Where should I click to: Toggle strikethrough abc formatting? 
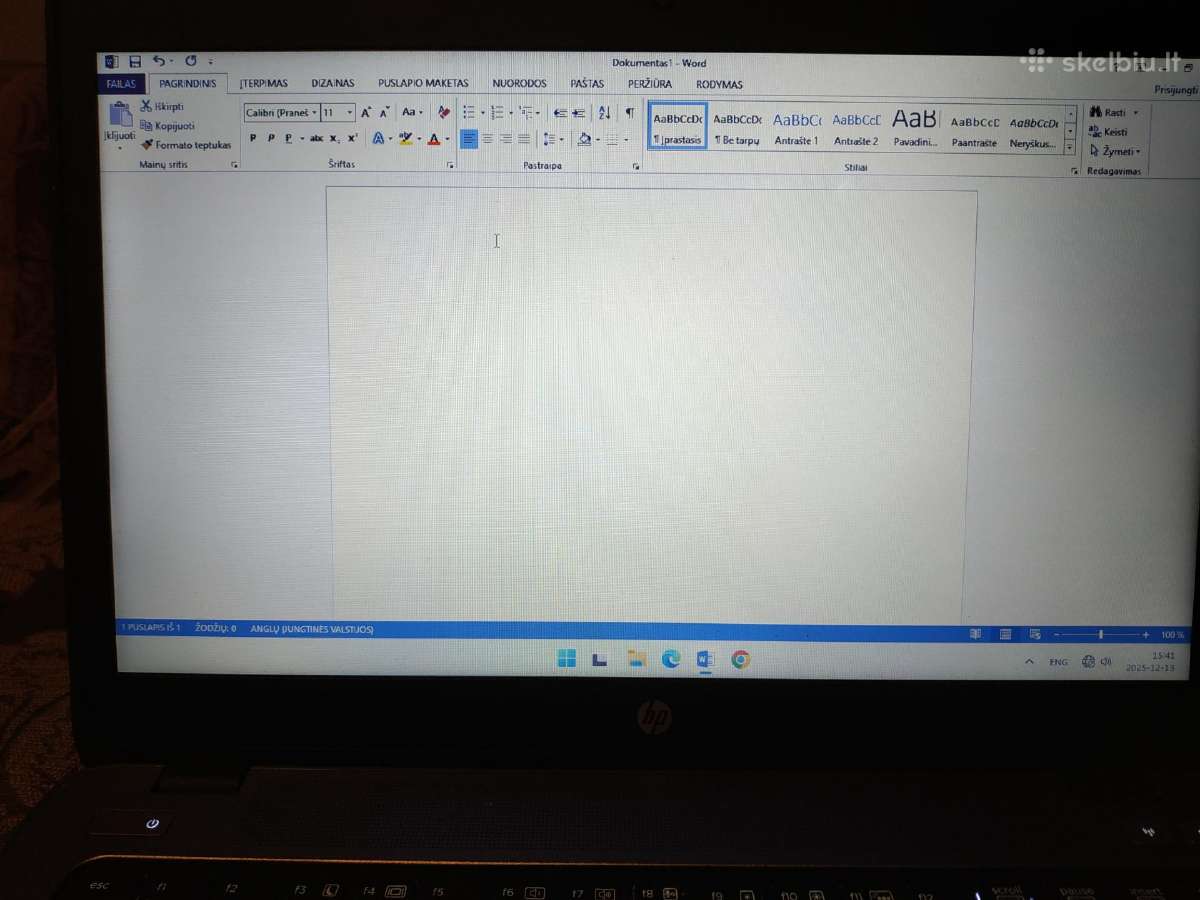click(x=316, y=139)
